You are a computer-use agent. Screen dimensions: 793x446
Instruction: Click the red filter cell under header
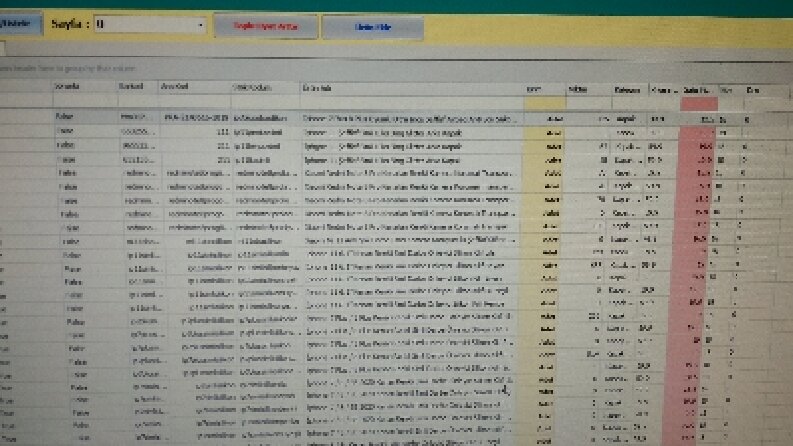(698, 104)
